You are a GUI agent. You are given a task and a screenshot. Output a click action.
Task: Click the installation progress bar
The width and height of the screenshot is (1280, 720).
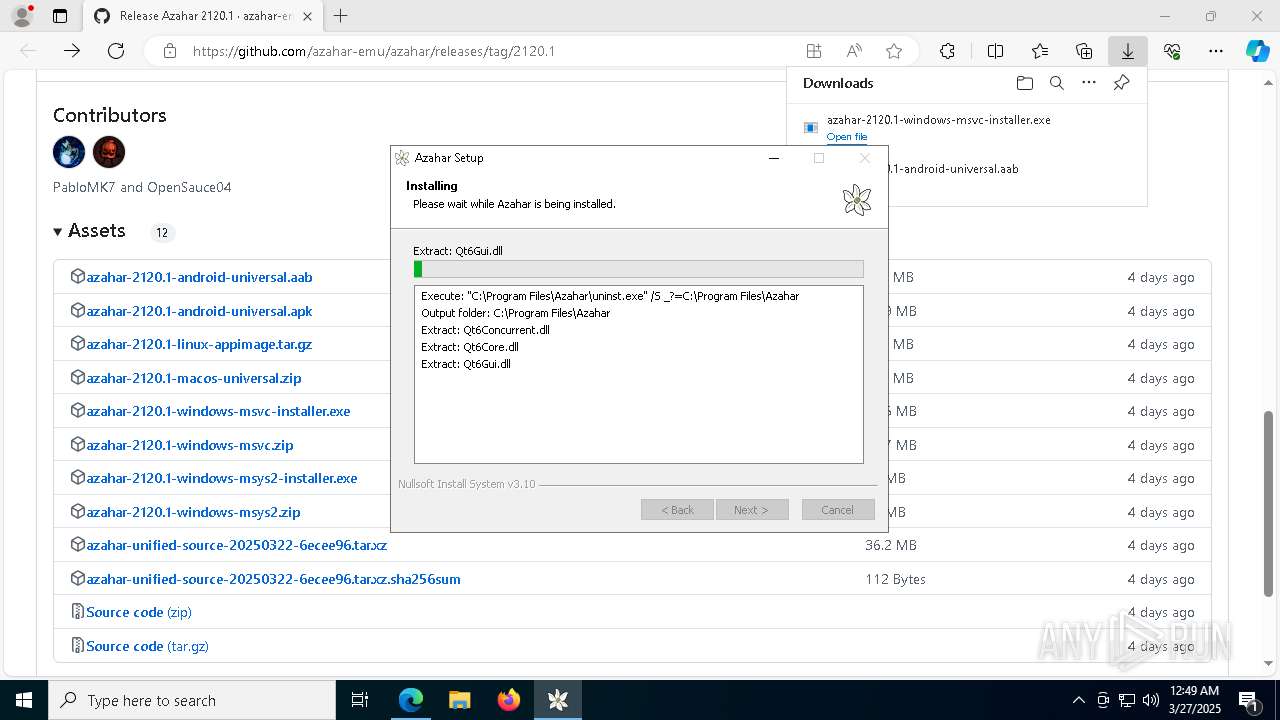tap(638, 269)
